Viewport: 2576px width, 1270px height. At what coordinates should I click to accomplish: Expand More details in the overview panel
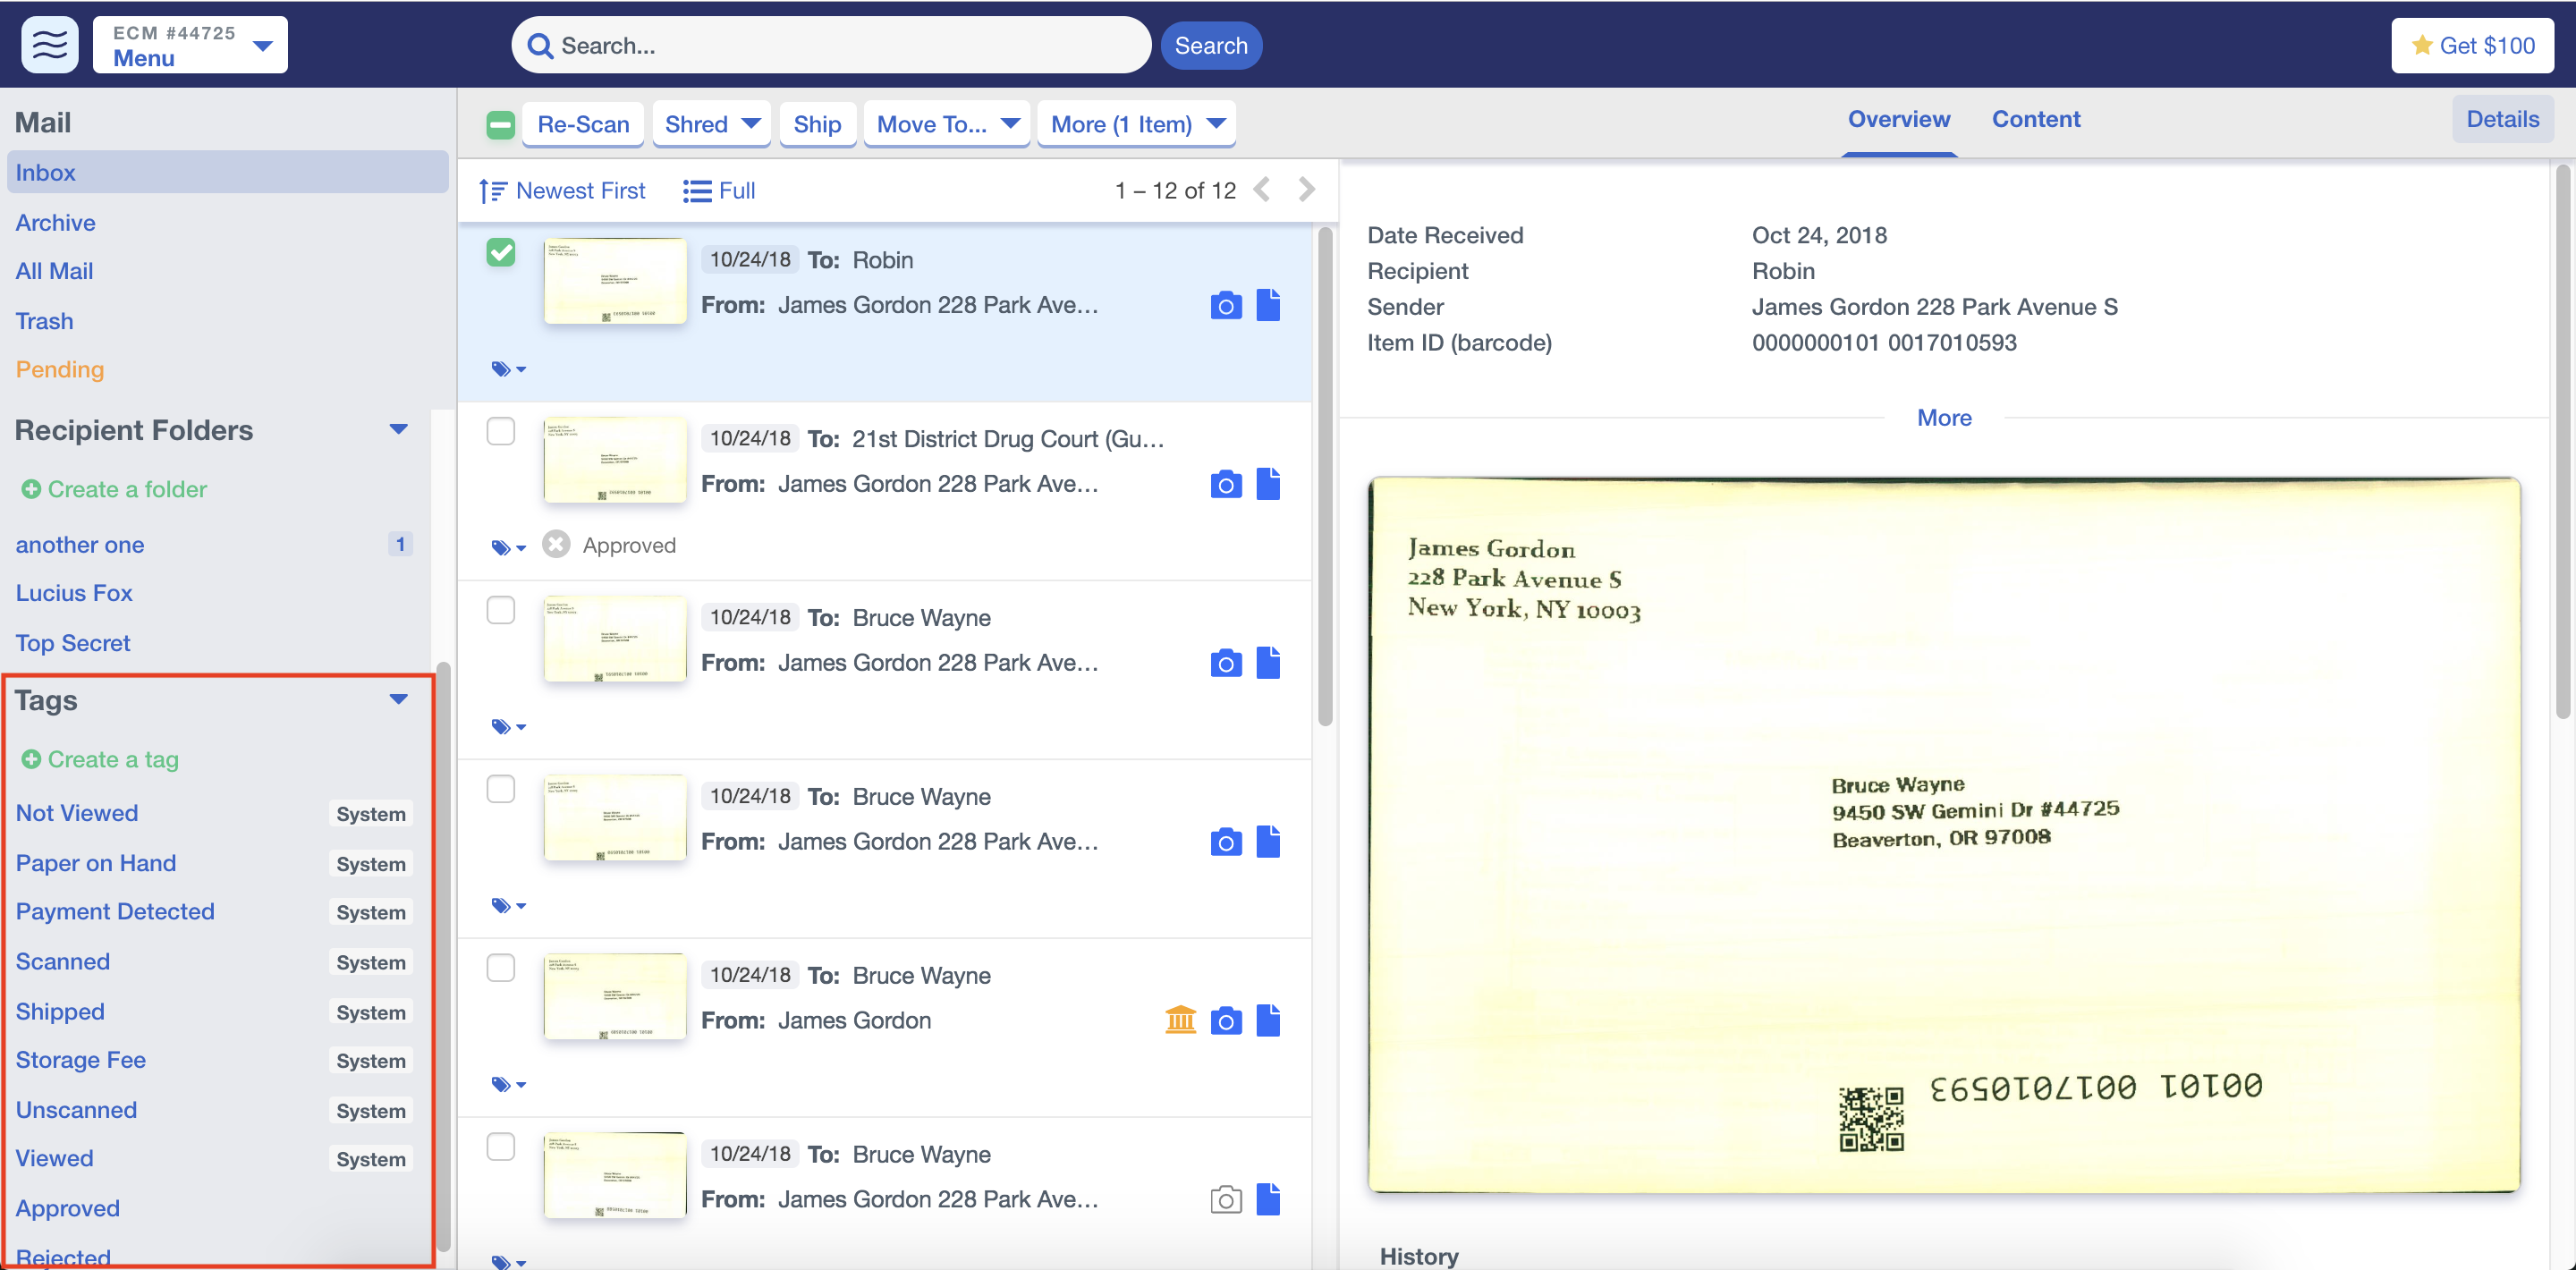1943,418
